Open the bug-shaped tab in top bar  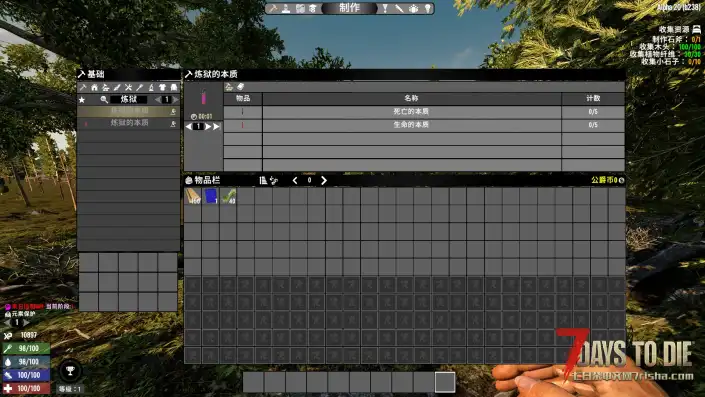[x=413, y=9]
